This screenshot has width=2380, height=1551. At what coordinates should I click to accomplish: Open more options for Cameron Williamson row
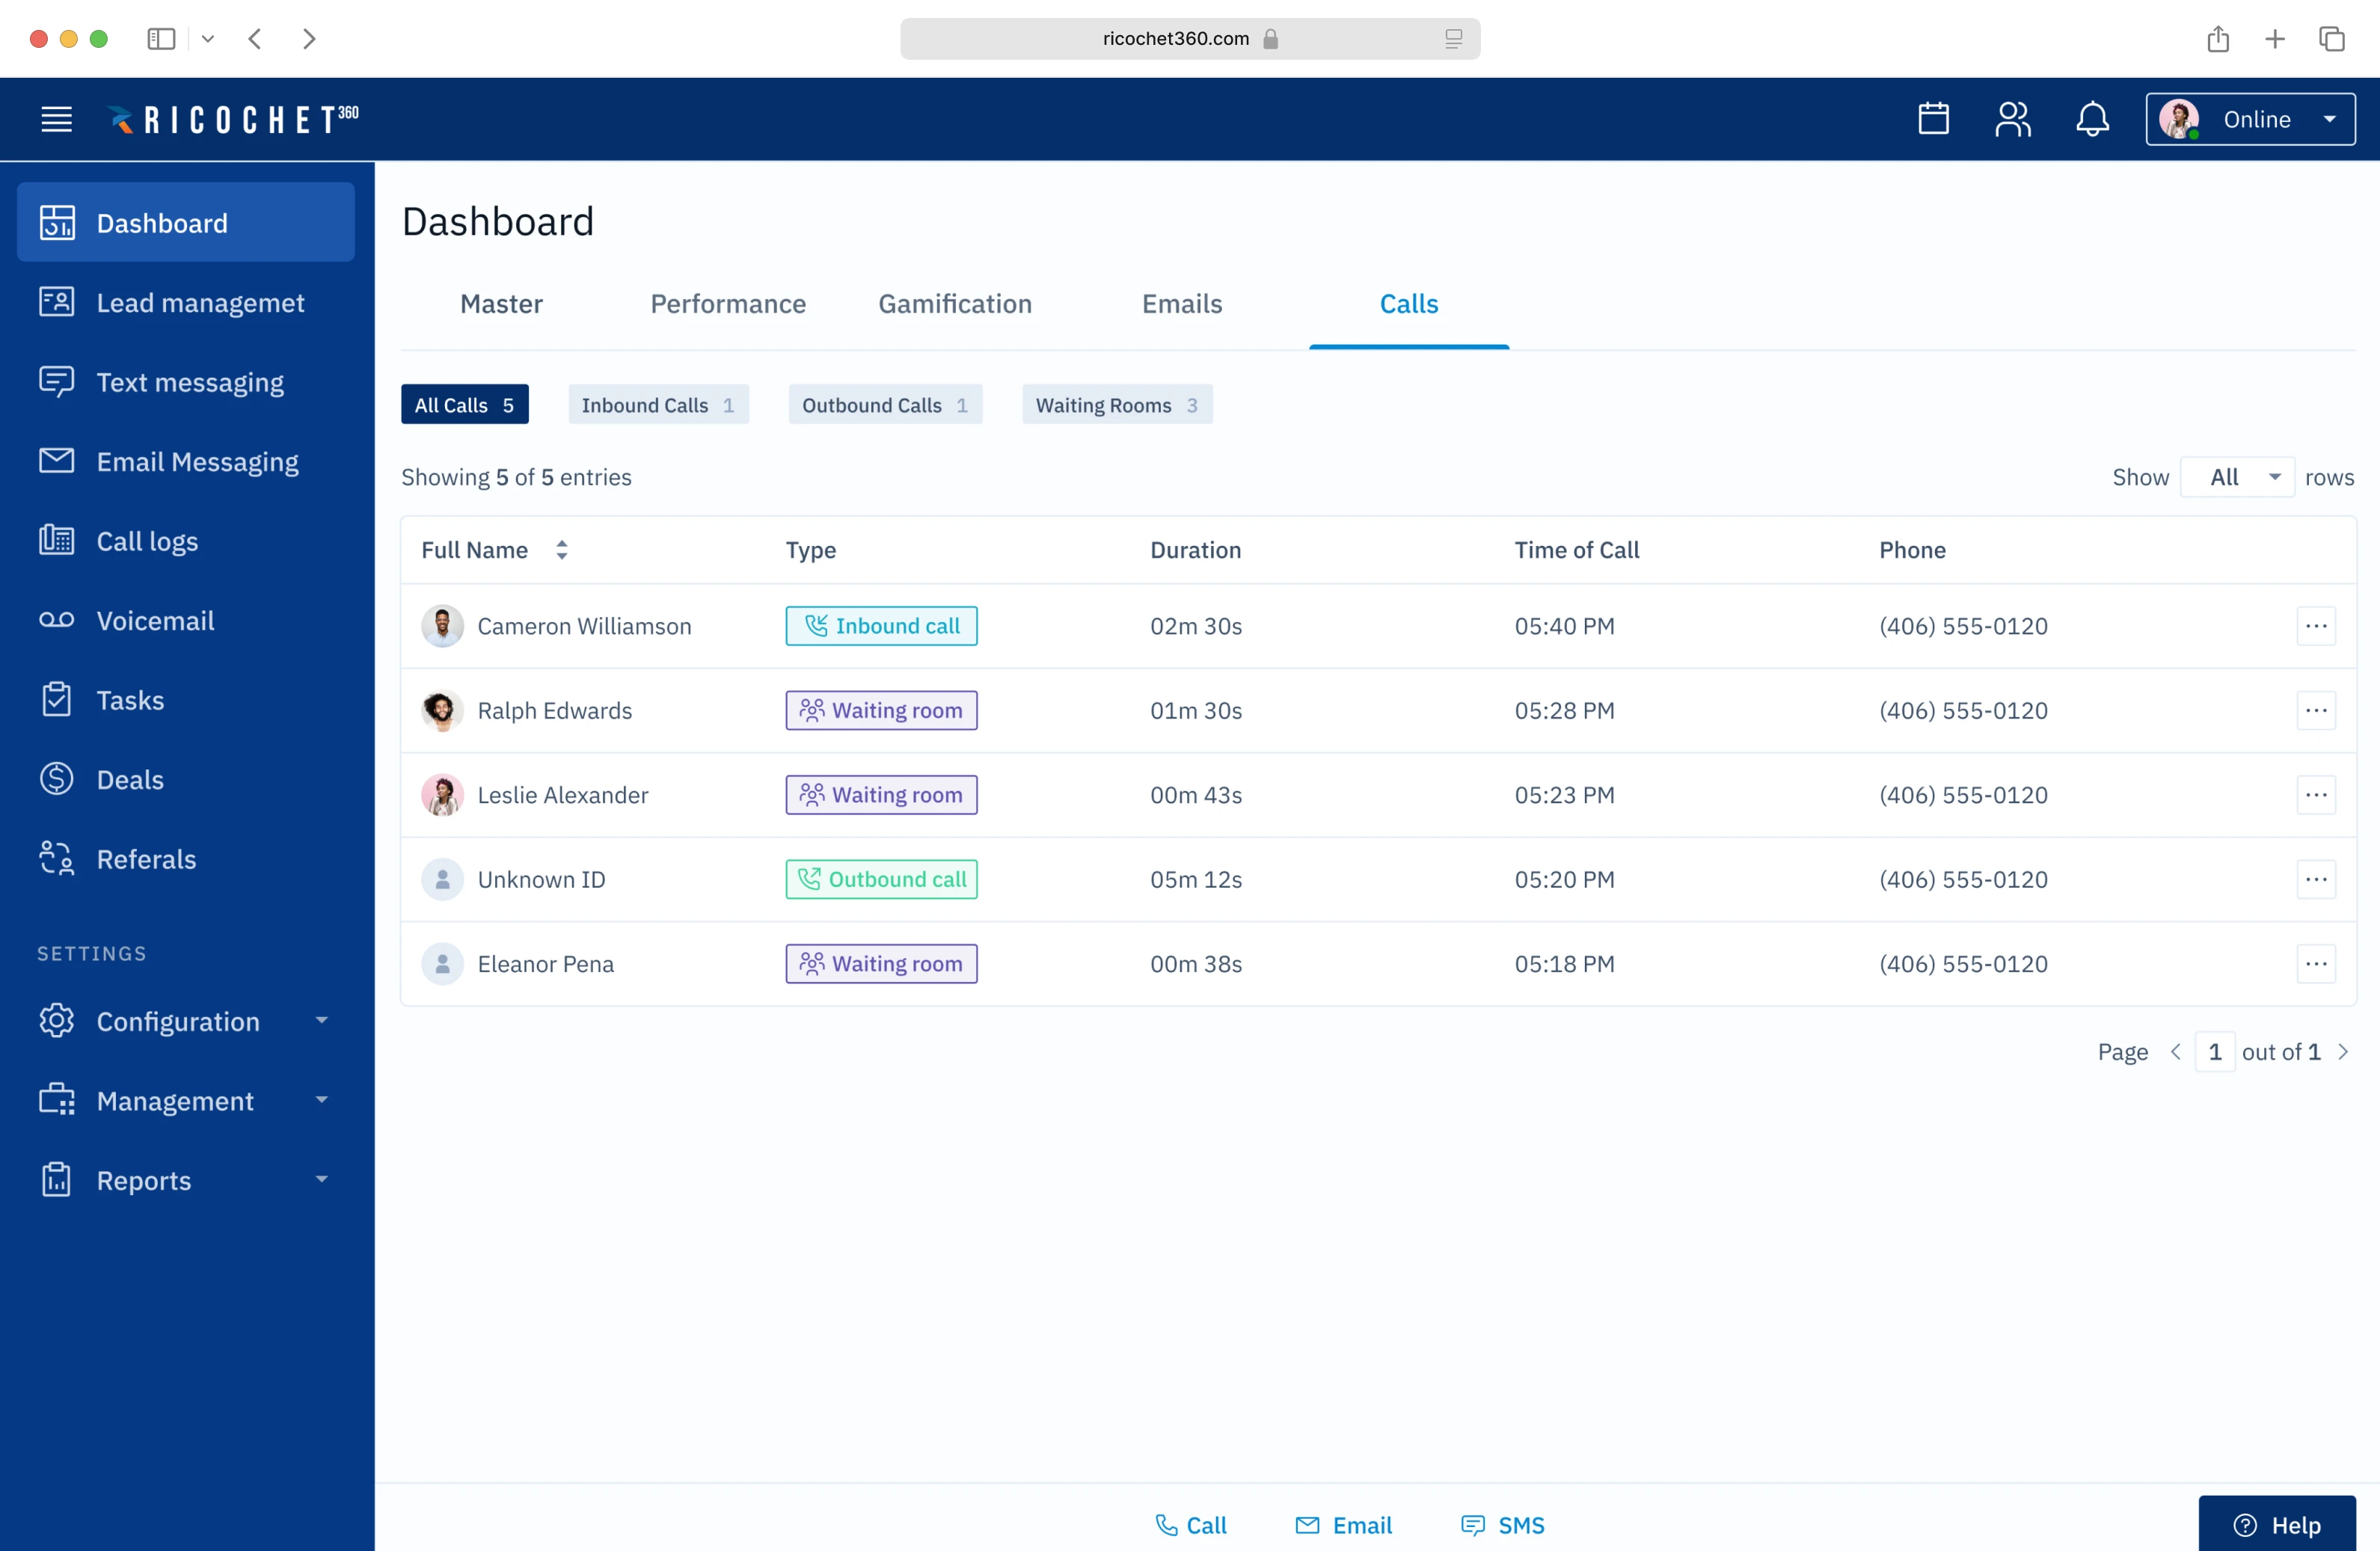(2315, 626)
